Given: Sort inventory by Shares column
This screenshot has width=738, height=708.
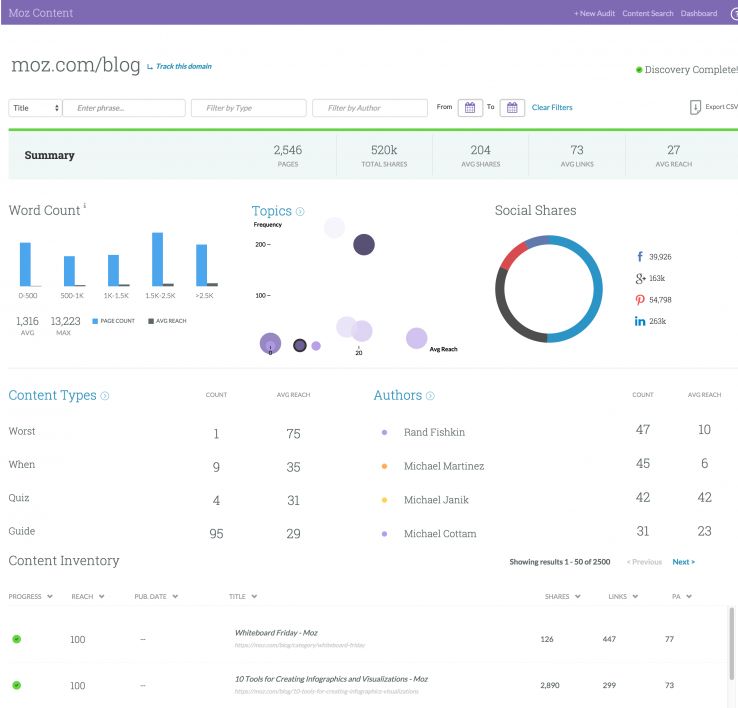Looking at the screenshot, I should click(x=562, y=597).
